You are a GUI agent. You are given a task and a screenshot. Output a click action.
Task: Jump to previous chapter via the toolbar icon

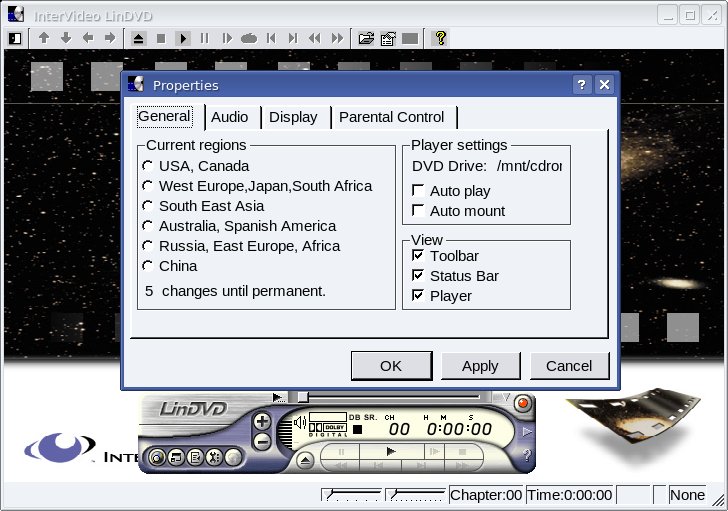click(x=271, y=39)
